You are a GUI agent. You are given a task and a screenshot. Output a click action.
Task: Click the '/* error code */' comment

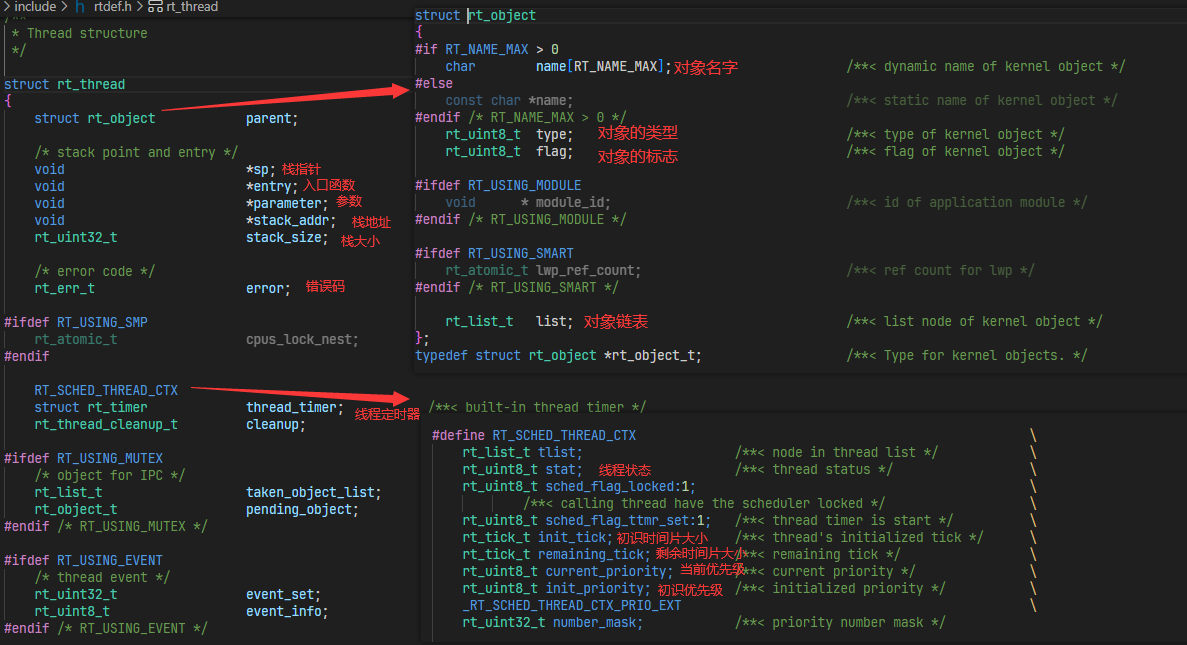click(x=94, y=271)
